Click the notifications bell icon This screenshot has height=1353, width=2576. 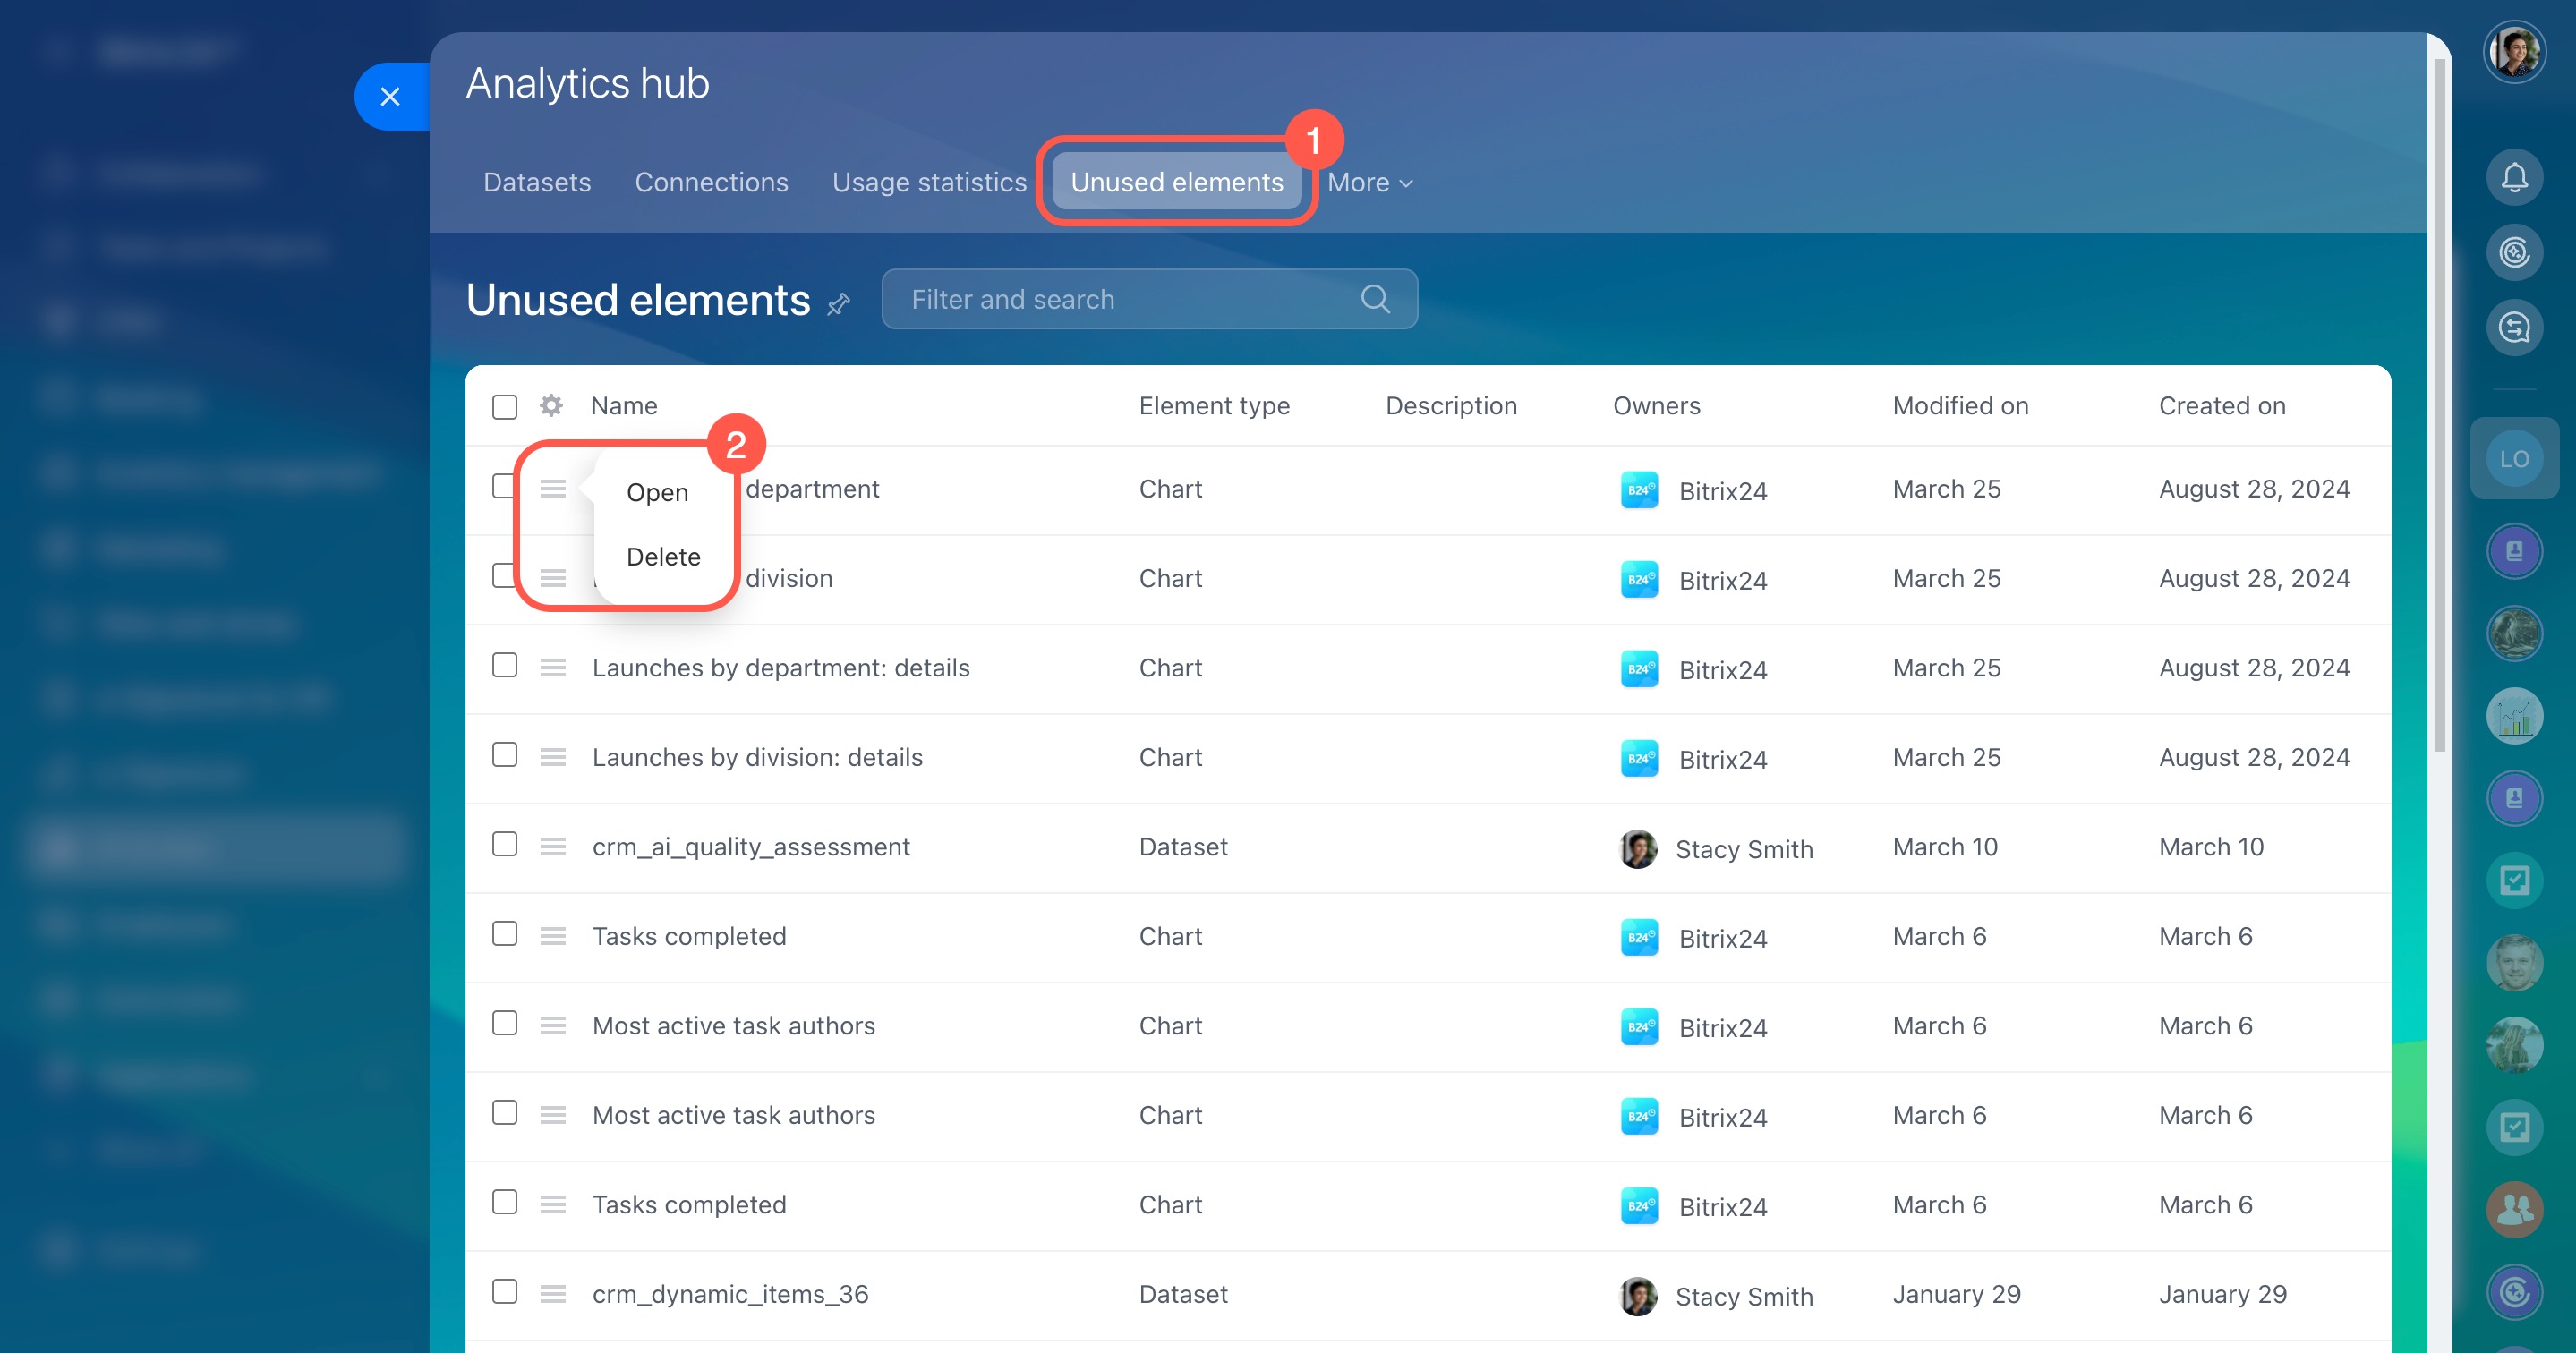point(2513,178)
